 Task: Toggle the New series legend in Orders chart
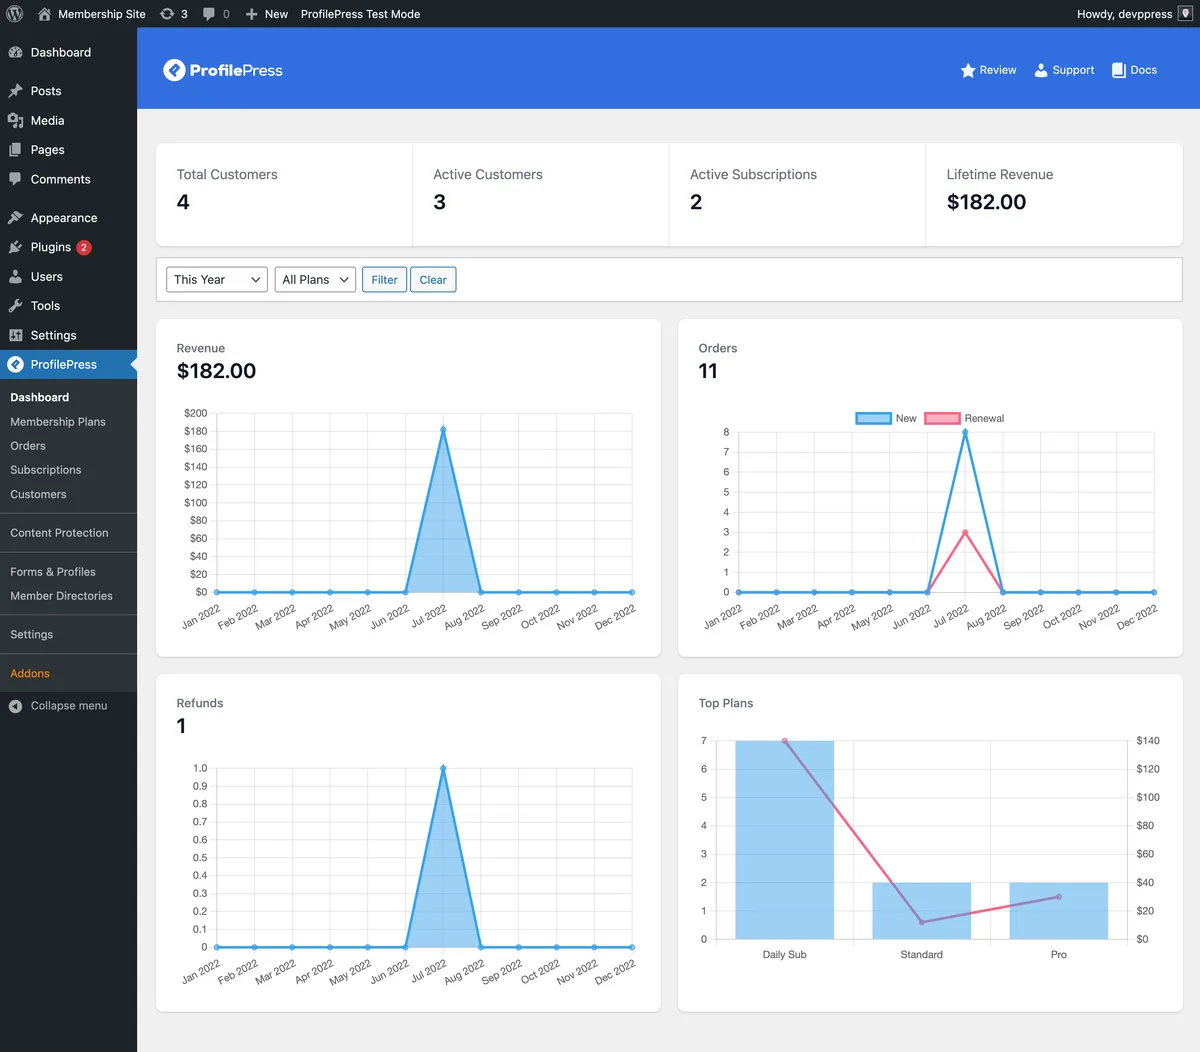(x=886, y=418)
